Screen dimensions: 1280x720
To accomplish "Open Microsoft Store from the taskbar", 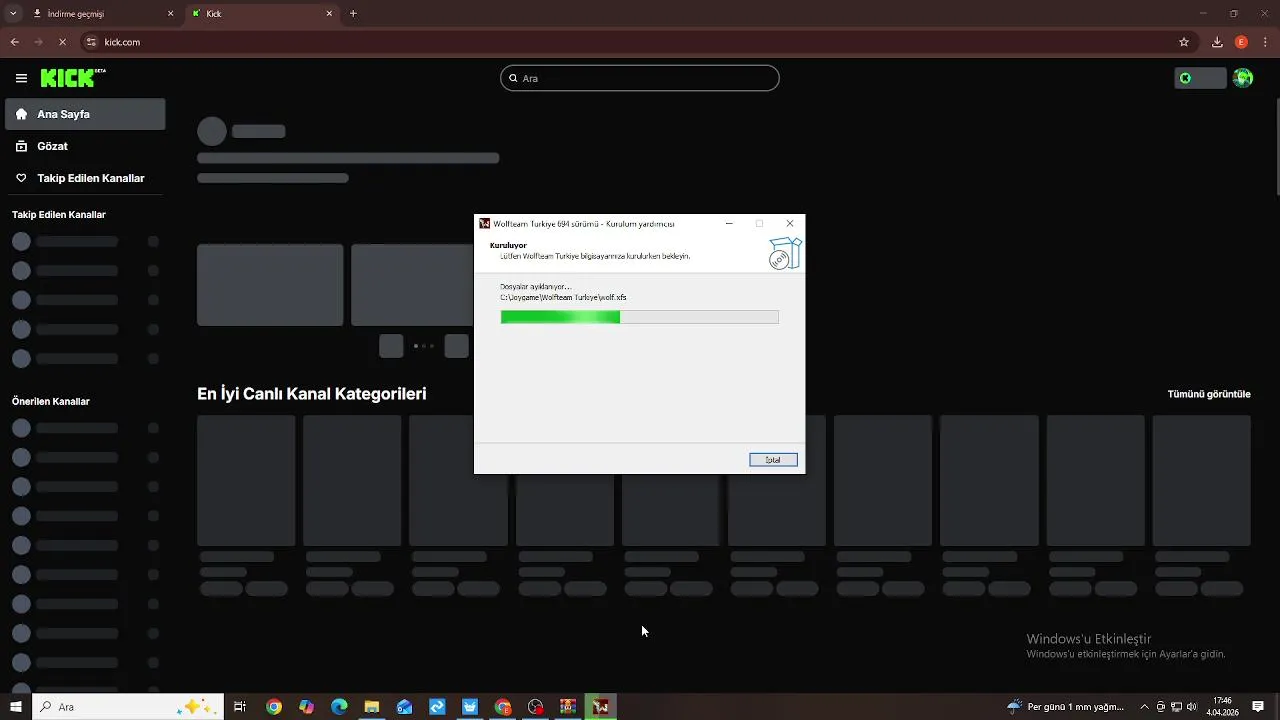I will (x=470, y=707).
